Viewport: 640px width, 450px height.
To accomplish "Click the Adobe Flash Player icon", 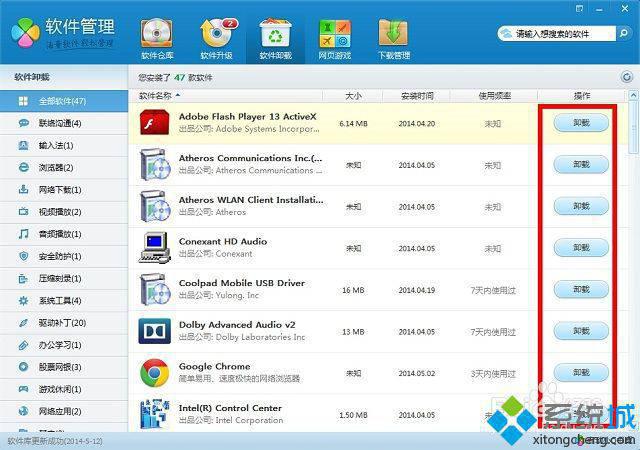I will 154,122.
